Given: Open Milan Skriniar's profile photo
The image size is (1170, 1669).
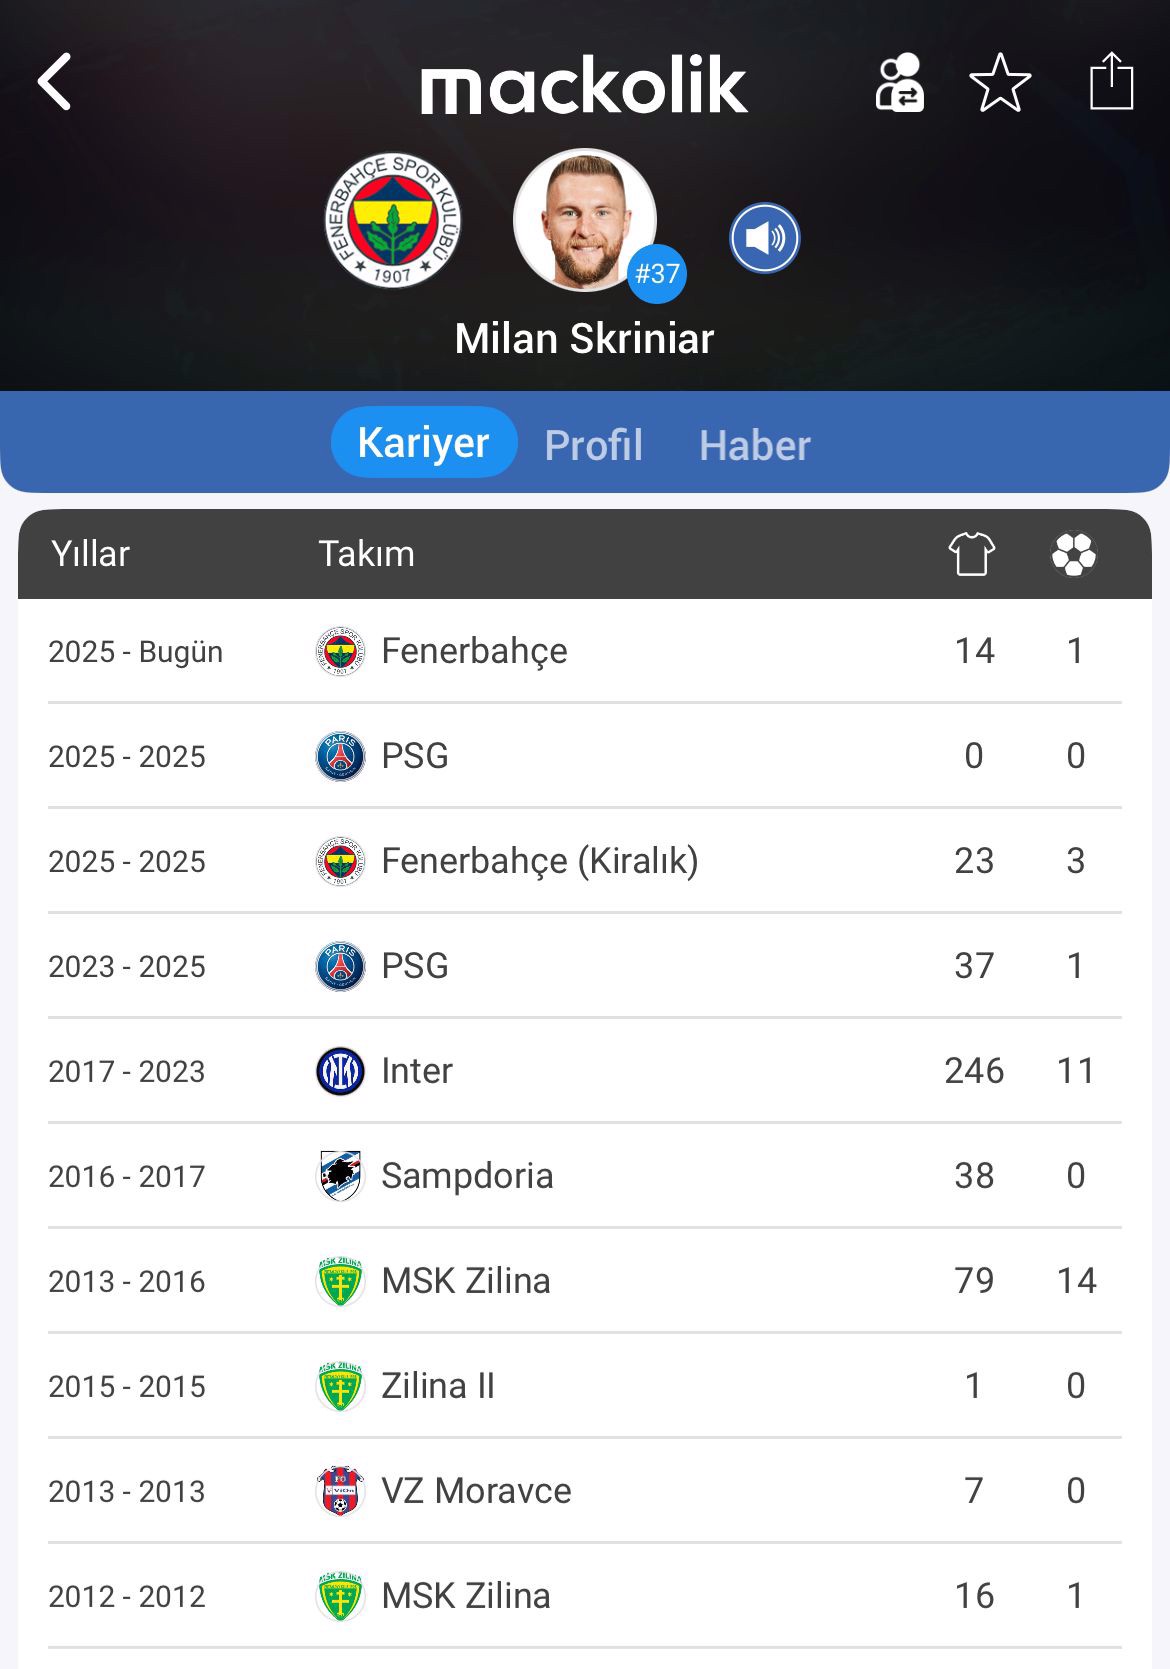Looking at the screenshot, I should (583, 219).
